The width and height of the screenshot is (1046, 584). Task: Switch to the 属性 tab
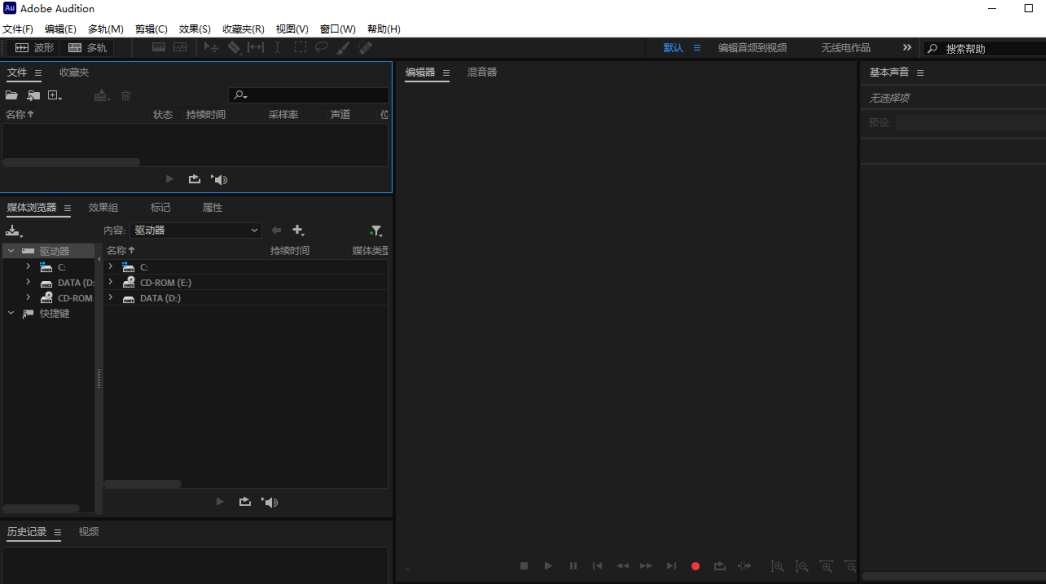coord(212,208)
